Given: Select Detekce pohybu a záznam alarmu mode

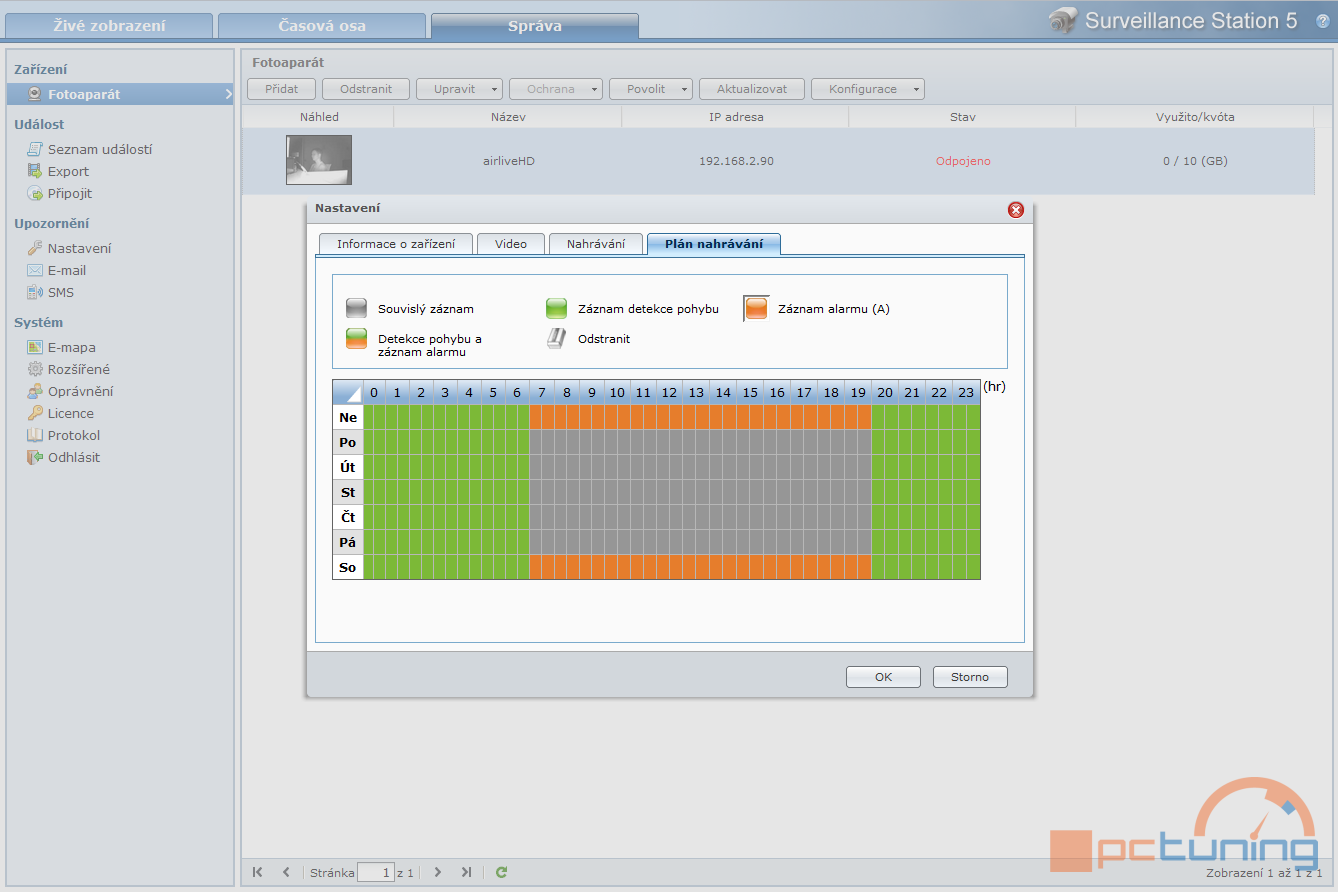Looking at the screenshot, I should pos(357,339).
